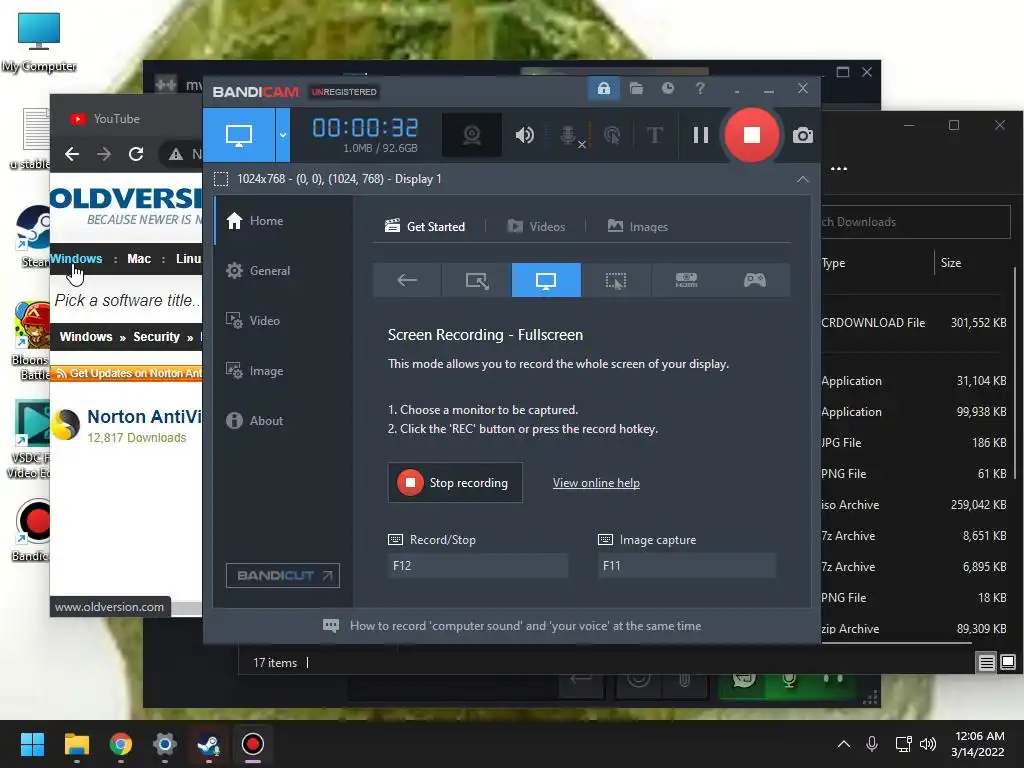Open Chrome from the taskbar
Screen dimensions: 1024x768
click(120, 744)
